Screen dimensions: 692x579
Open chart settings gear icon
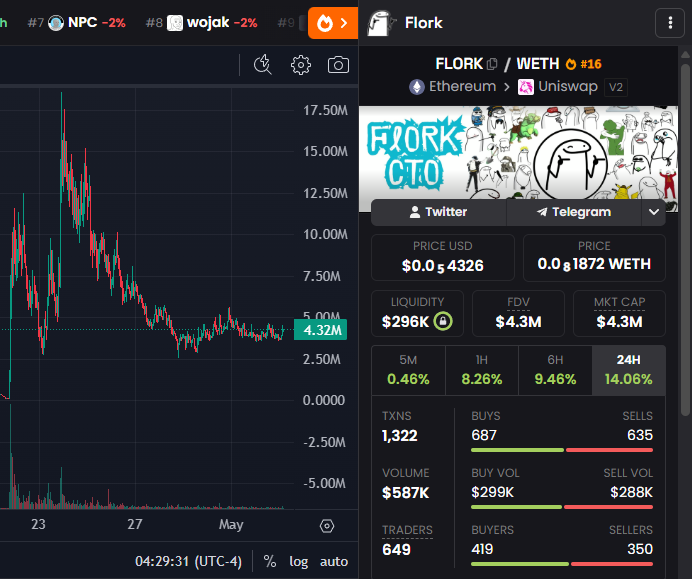[301, 65]
